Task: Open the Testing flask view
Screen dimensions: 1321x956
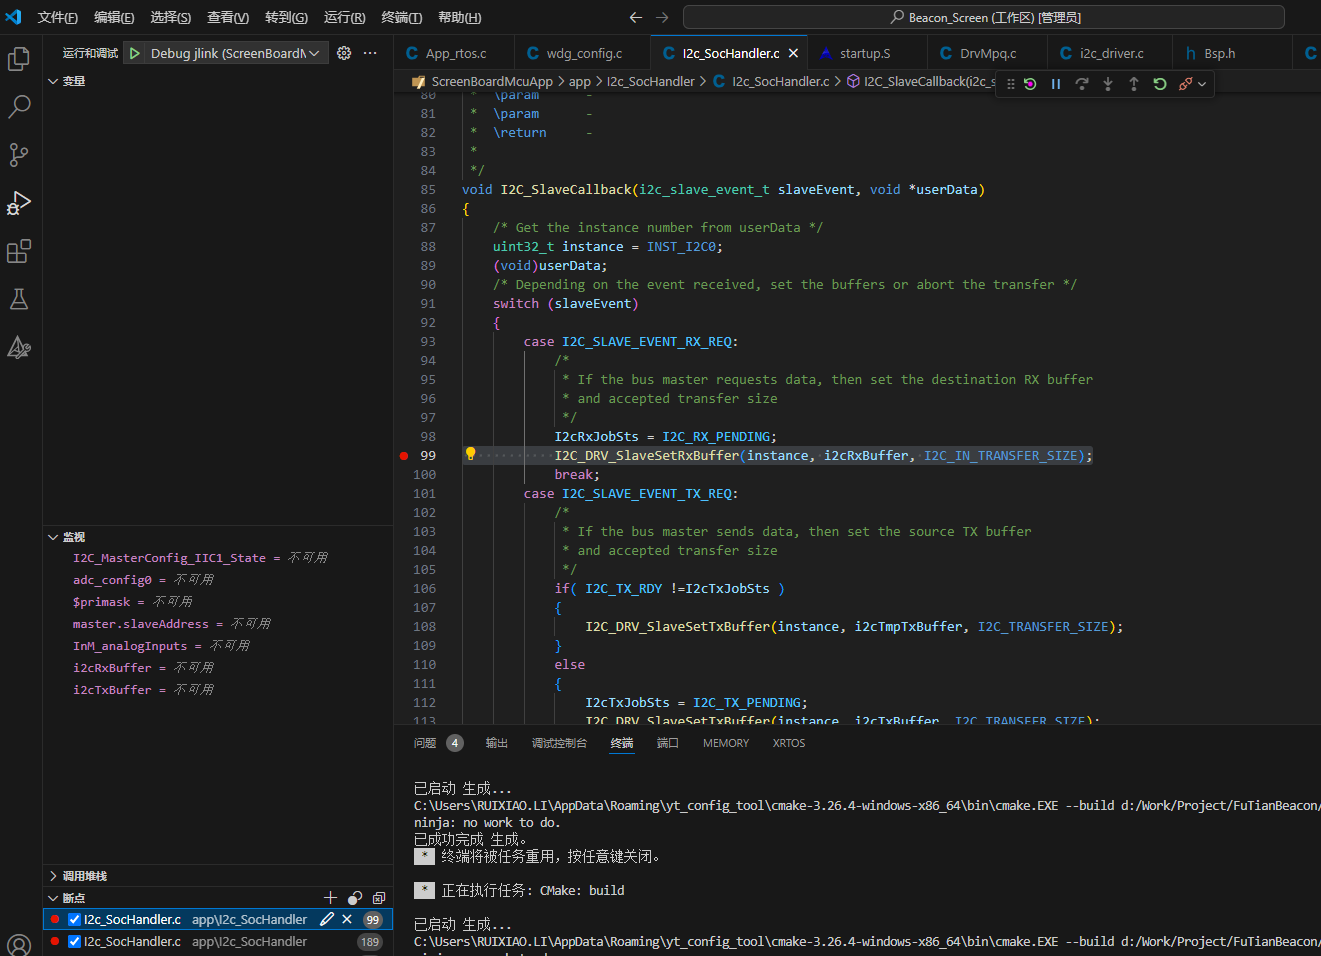Action: pyautogui.click(x=19, y=299)
